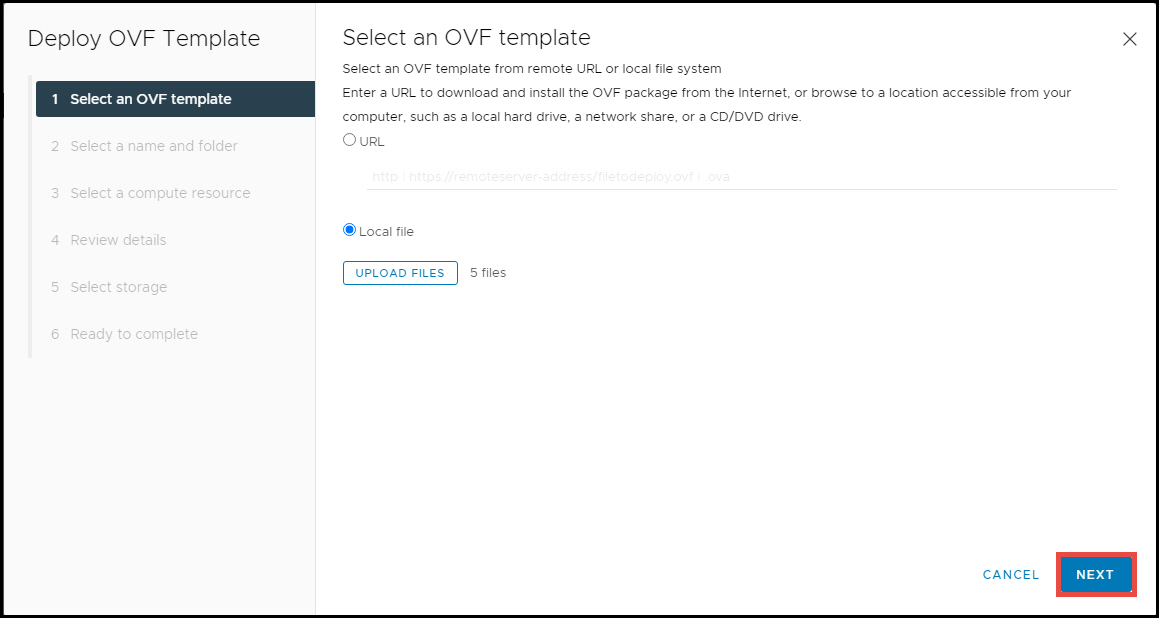Go to step 4 Review details
The image size is (1159, 618).
[109, 240]
